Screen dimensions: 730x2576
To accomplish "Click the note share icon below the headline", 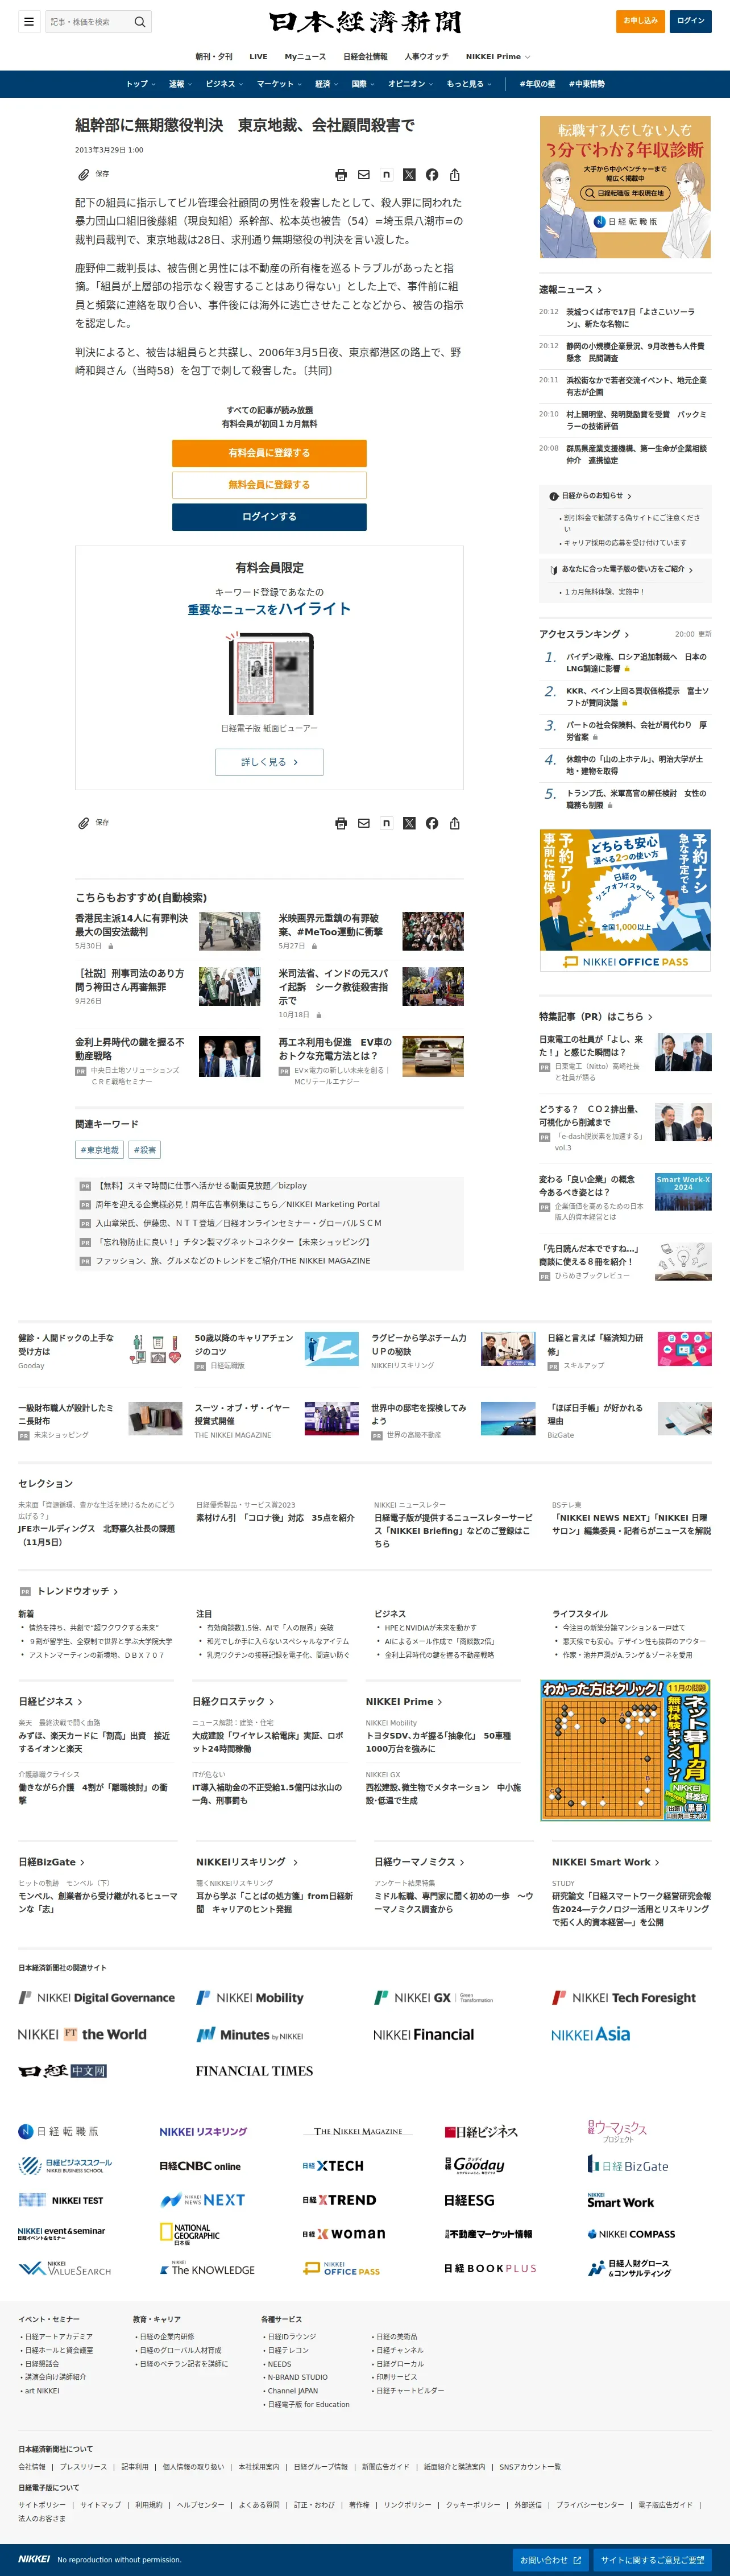I will [387, 175].
